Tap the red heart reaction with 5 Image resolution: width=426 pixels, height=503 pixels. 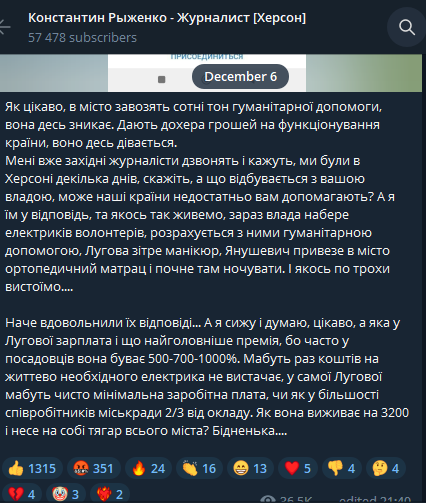pyautogui.click(x=298, y=468)
